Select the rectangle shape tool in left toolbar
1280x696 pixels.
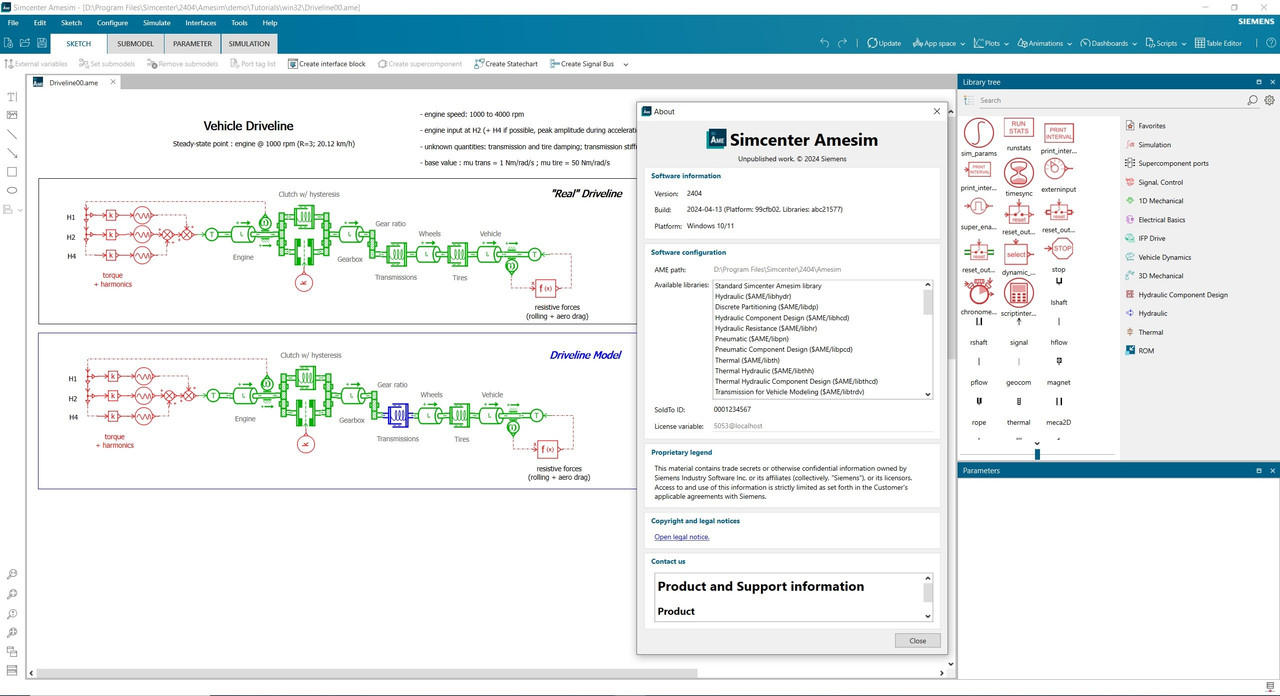click(12, 171)
